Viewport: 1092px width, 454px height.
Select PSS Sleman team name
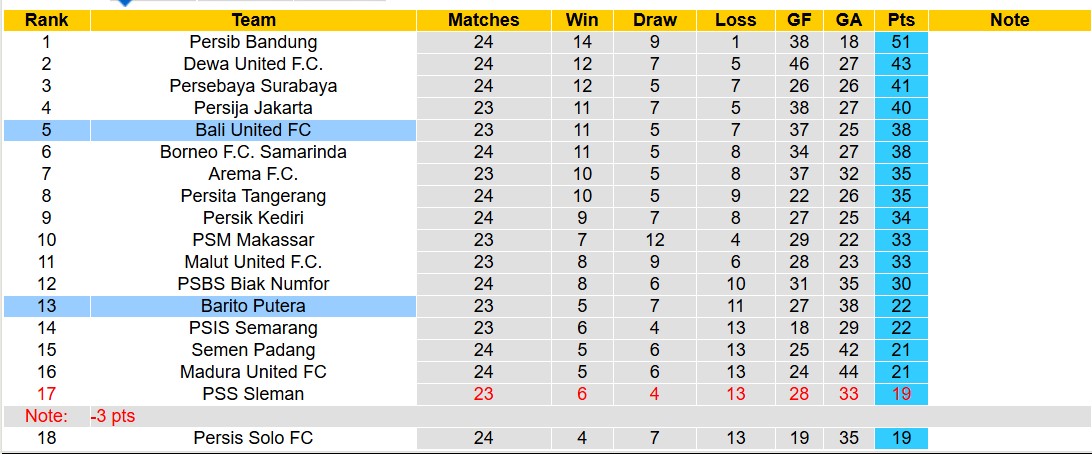(x=253, y=394)
